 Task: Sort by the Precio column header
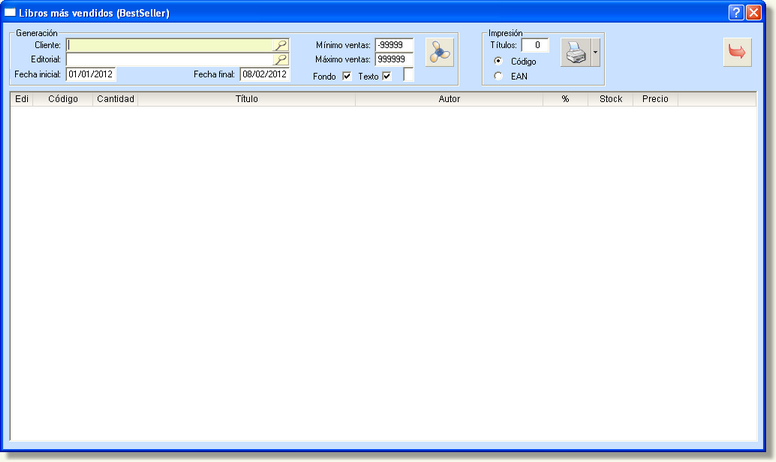(655, 99)
